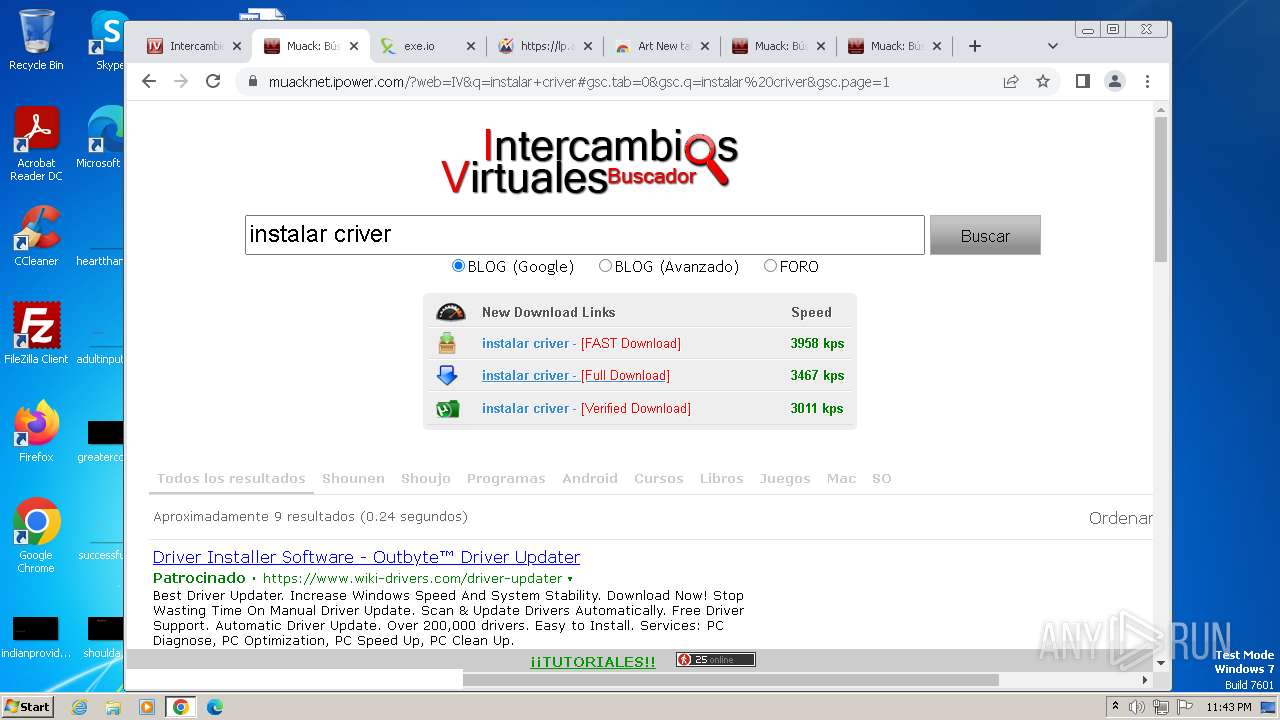This screenshot has height=720, width=1280.
Task: Select the BLOG (Avanzado) radio option
Action: [x=605, y=266]
